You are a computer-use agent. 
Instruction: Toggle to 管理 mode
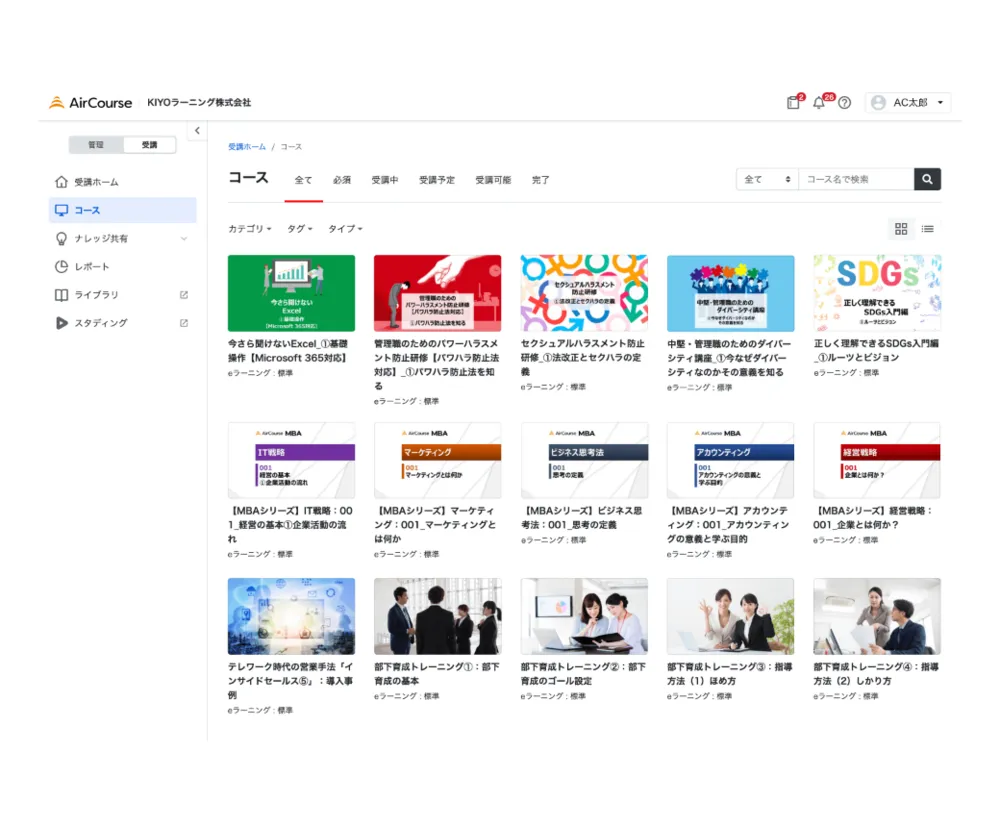point(96,145)
